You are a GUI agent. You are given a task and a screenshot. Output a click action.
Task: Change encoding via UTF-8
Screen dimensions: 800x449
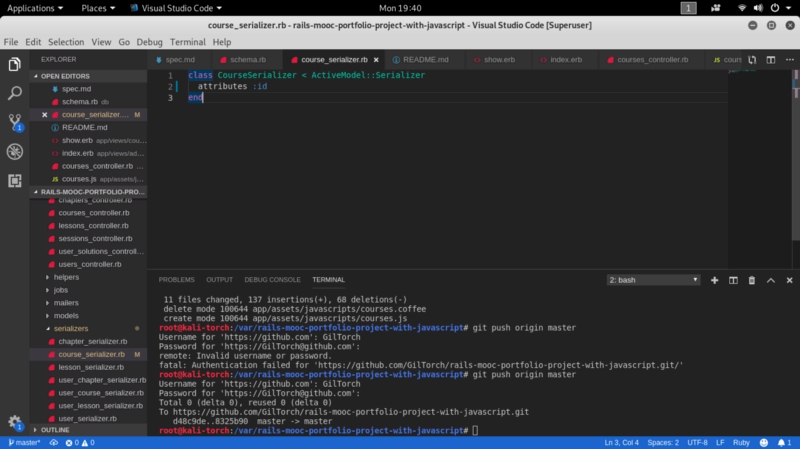point(697,442)
